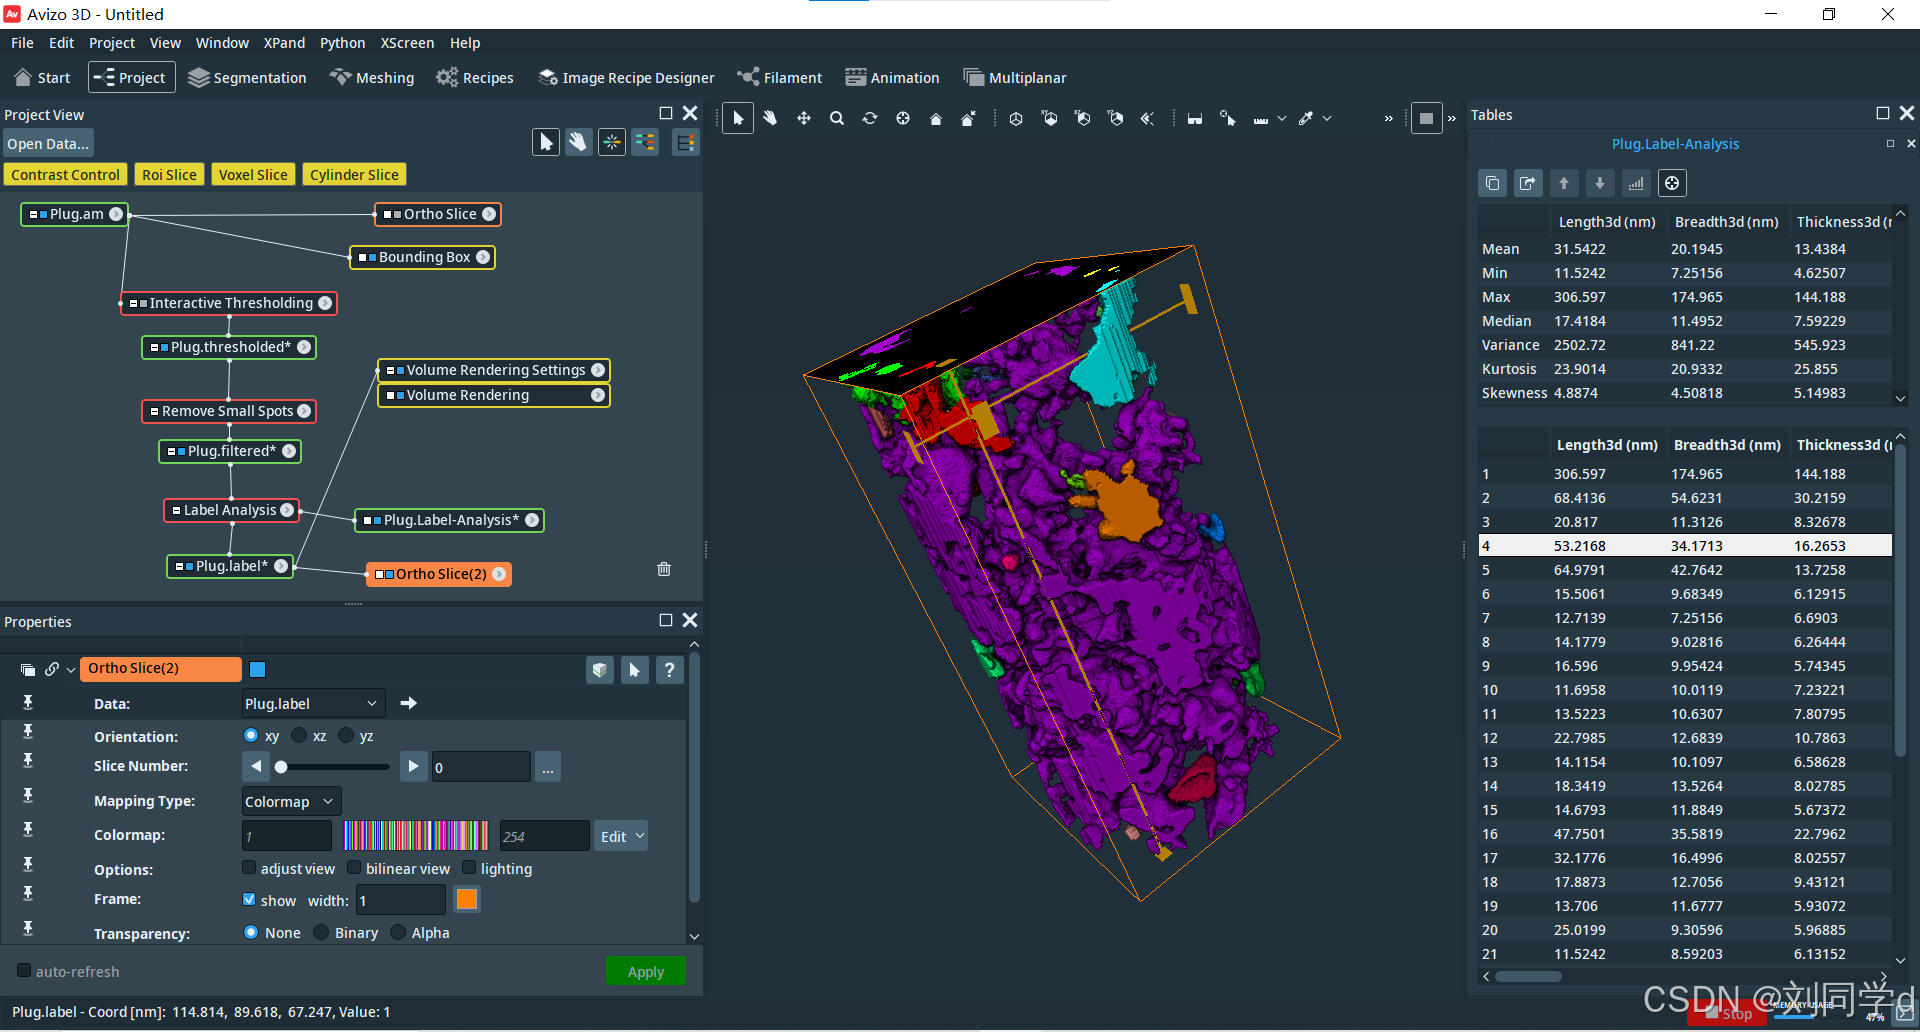Viewport: 1920px width, 1032px height.
Task: Click the Colormap gradient bar
Action: click(416, 836)
